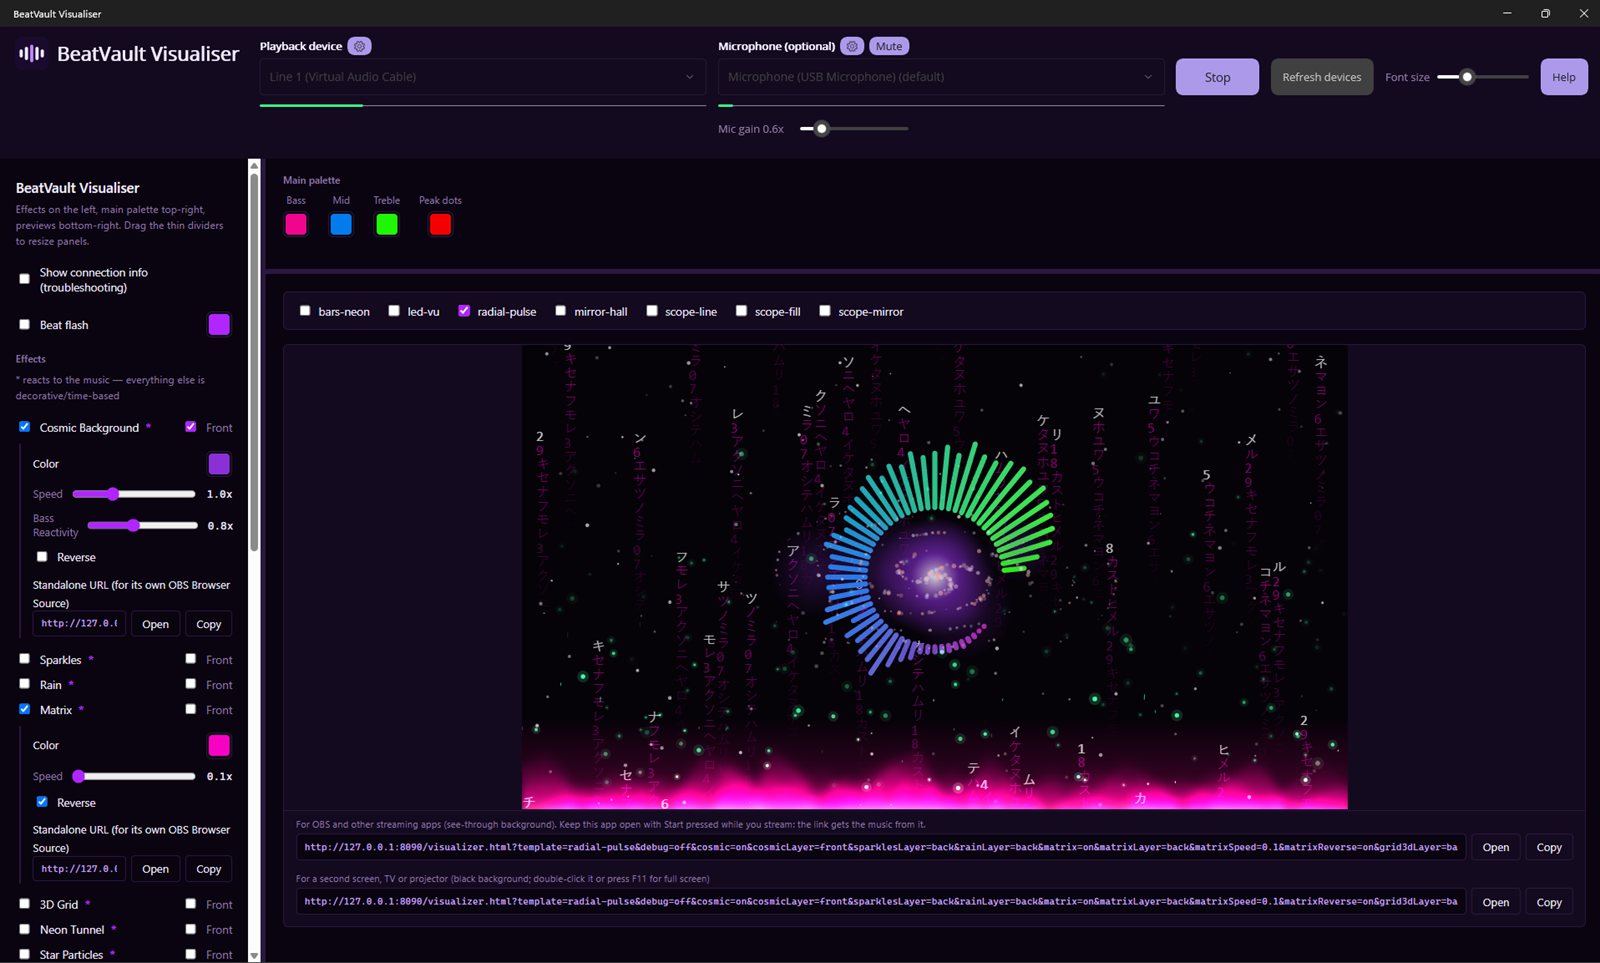Enable Rain effect checkbox
Viewport: 1600px width, 963px height.
coord(25,684)
